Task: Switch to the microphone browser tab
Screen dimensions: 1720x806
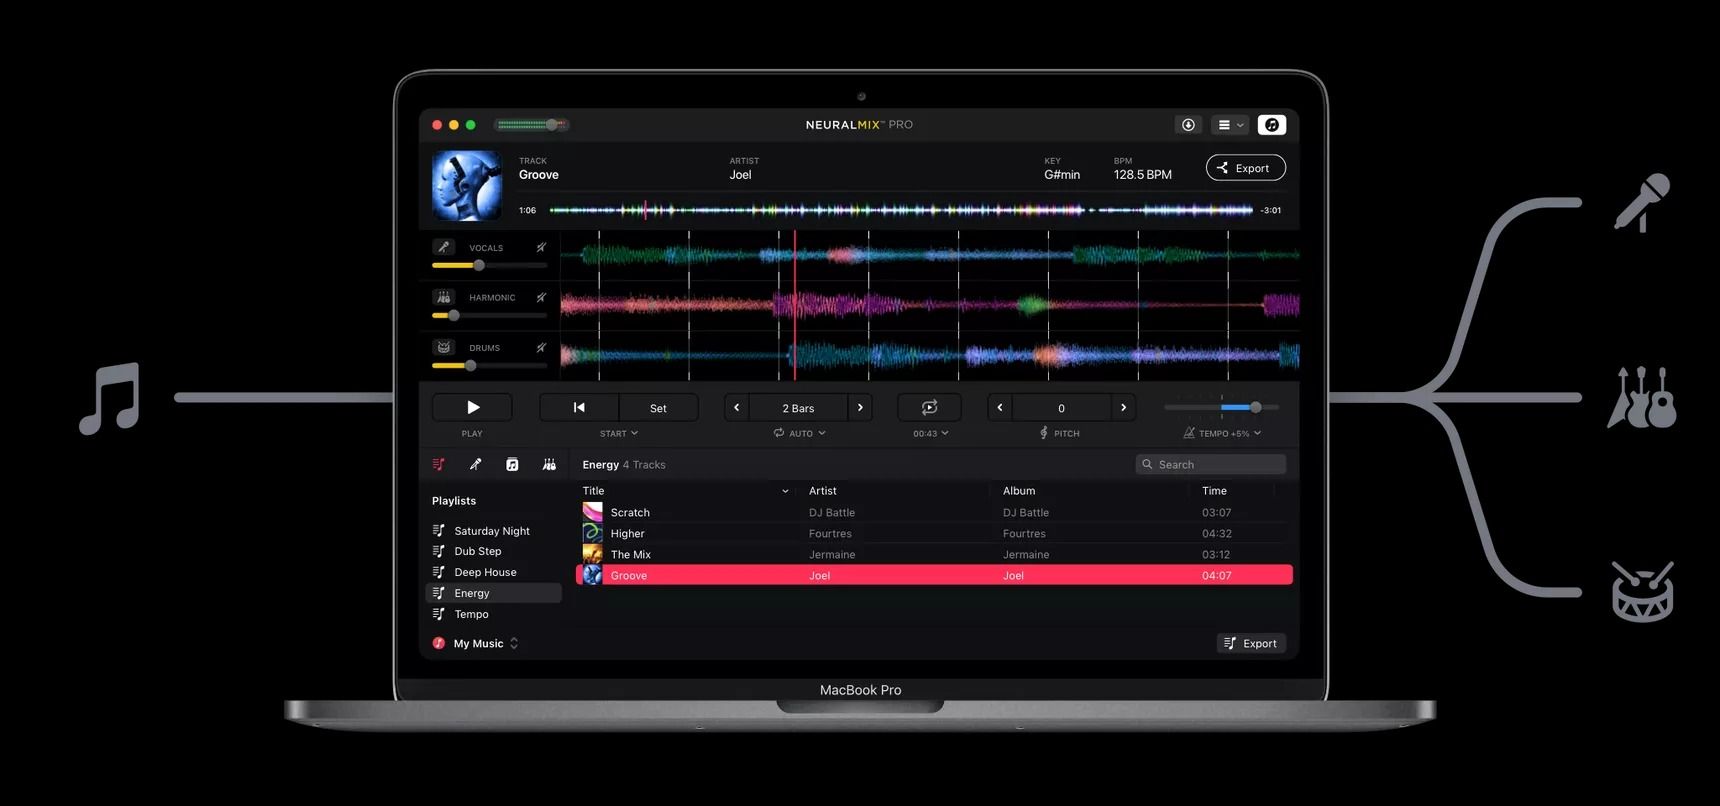Action: [475, 464]
